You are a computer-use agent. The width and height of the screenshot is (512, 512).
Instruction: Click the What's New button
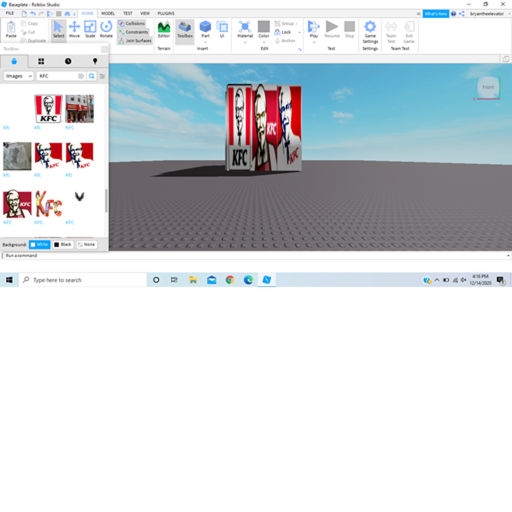coord(436,14)
